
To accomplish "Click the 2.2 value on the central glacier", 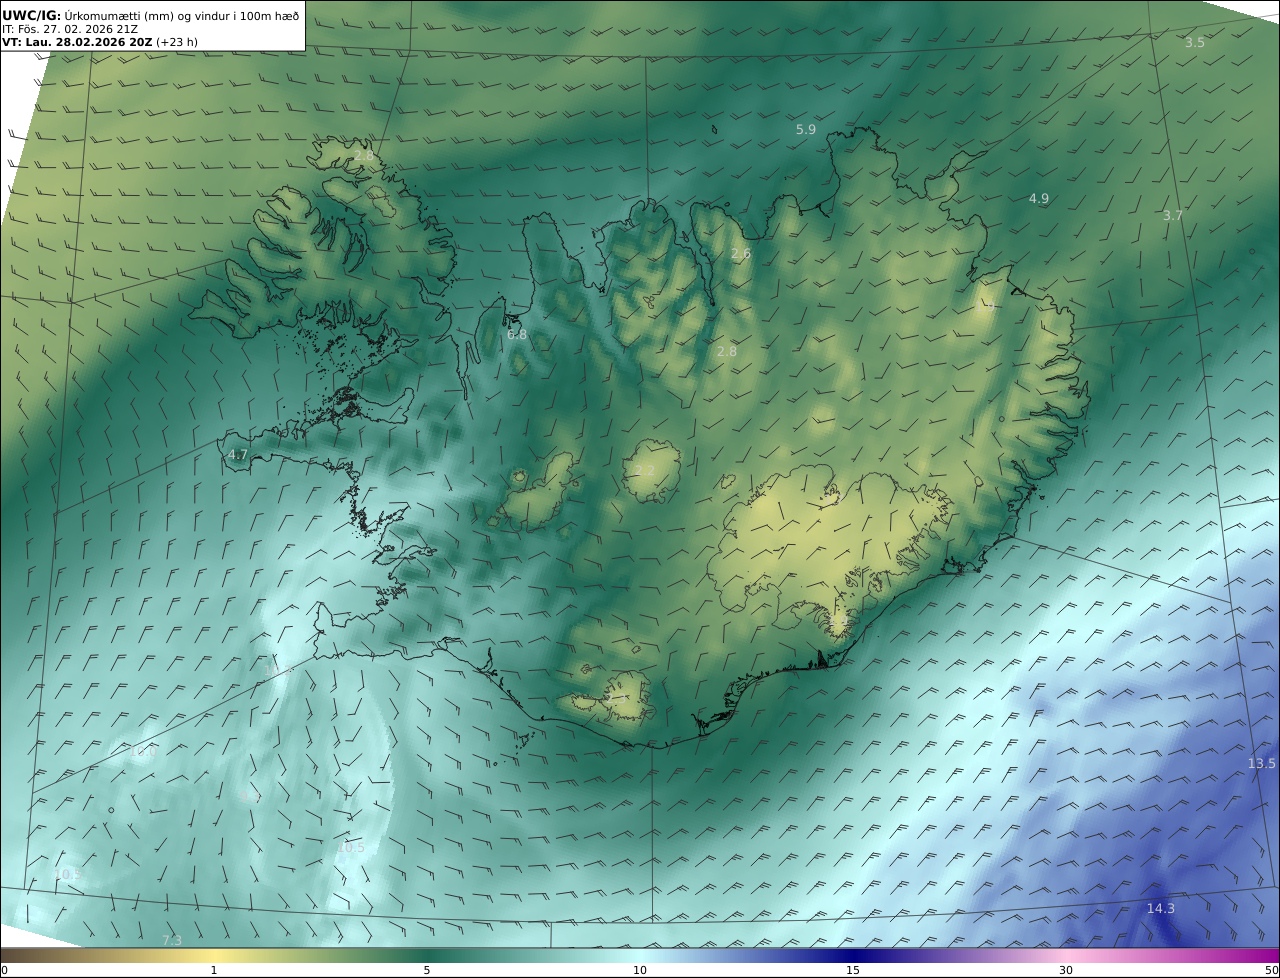I will pyautogui.click(x=645, y=471).
